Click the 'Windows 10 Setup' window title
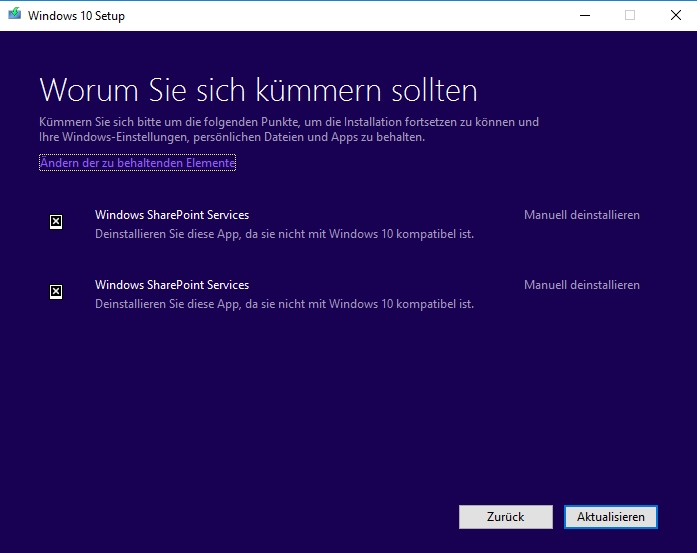The height and width of the screenshot is (553, 697). pyautogui.click(x=76, y=16)
